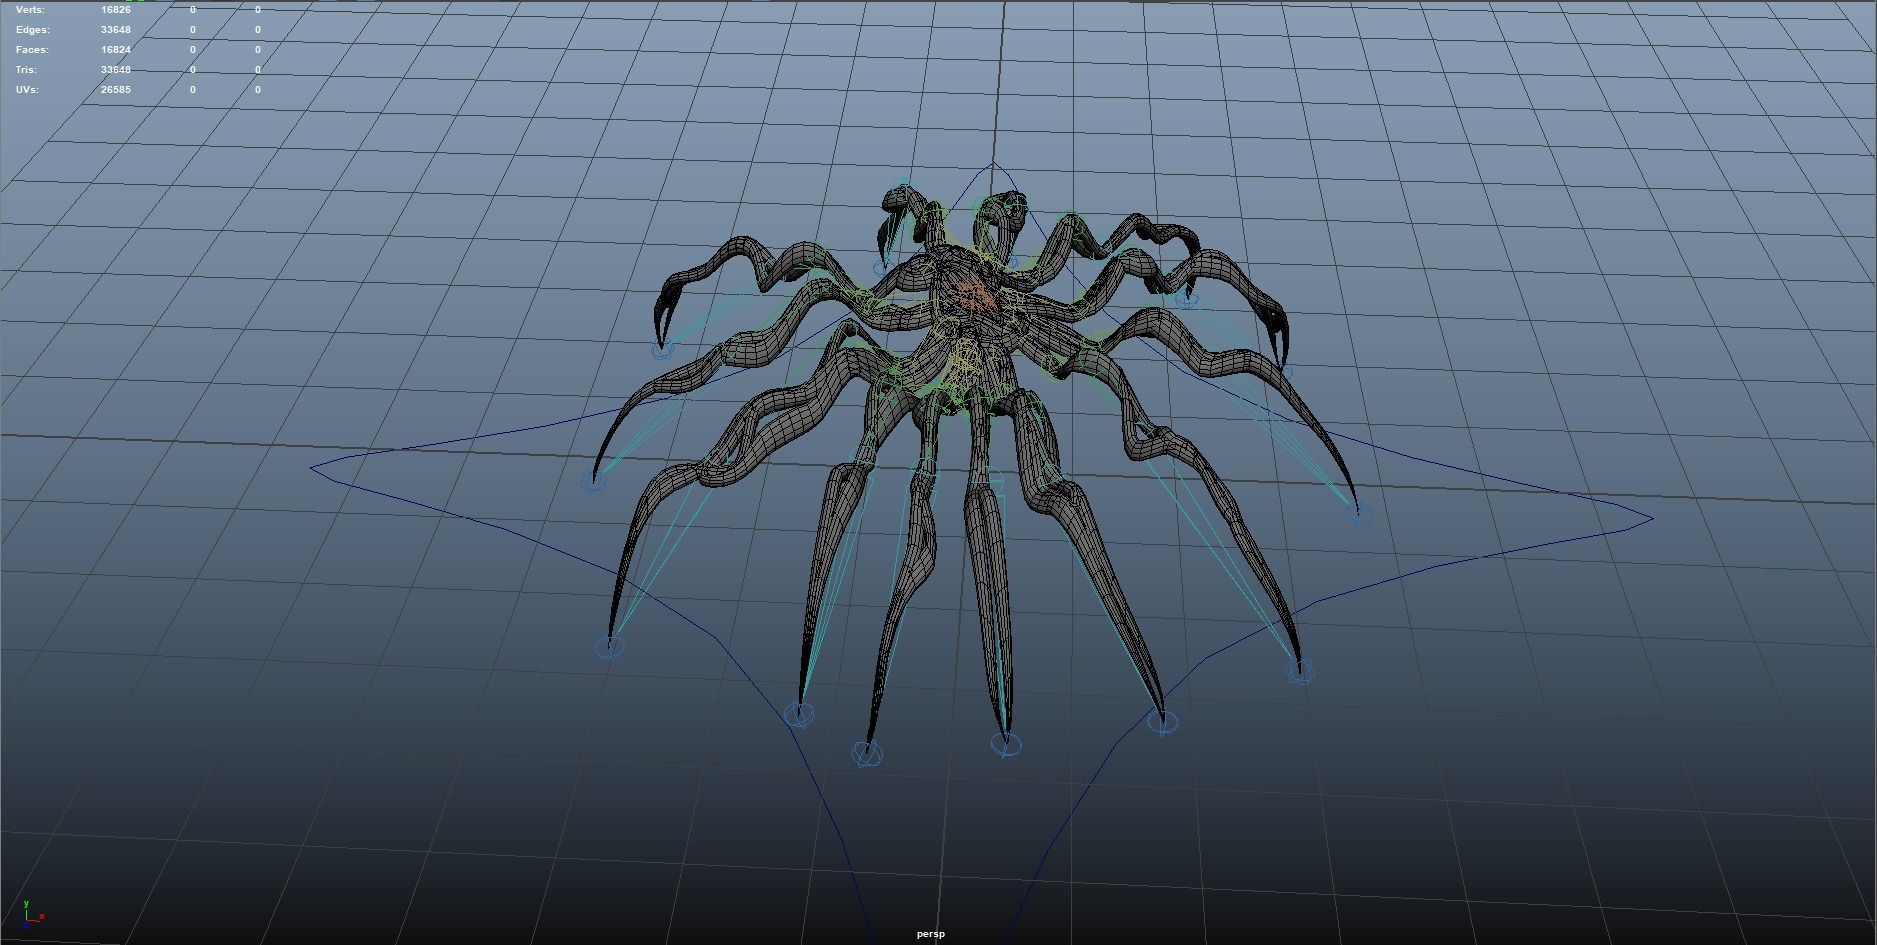Click the Tris row value 33648
Image resolution: width=1877 pixels, height=945 pixels.
[x=115, y=70]
